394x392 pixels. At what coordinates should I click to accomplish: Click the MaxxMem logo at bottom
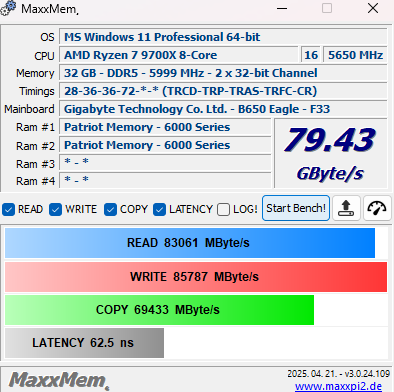tap(59, 380)
